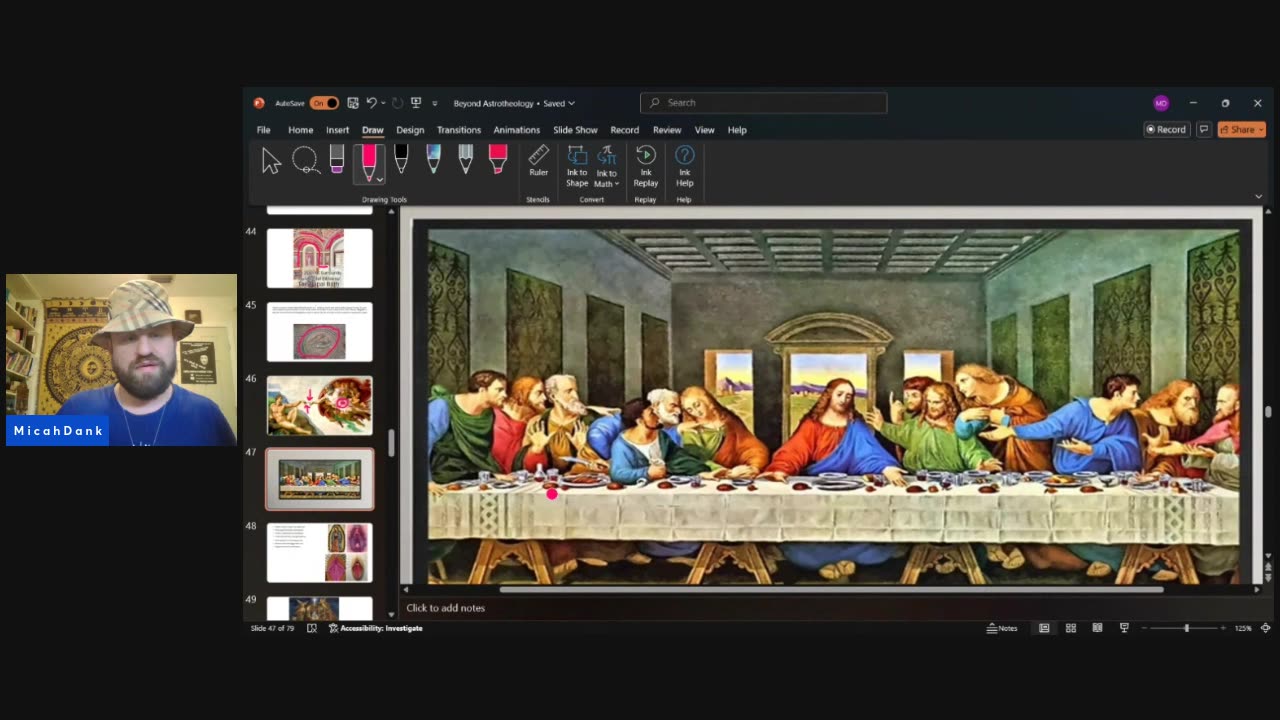Undo the last action

click(x=371, y=103)
